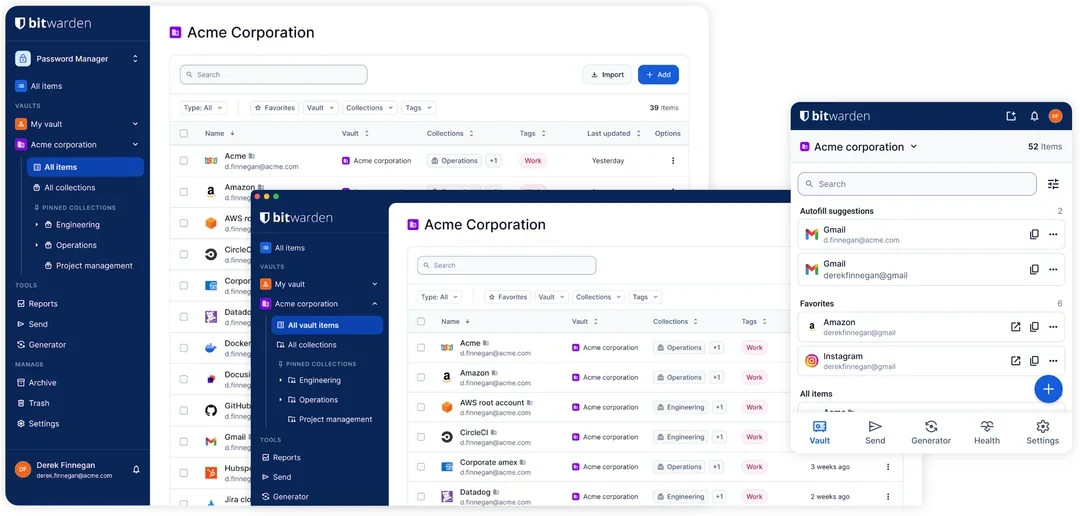Switch to Health tab in extension
1080x516 pixels.
(987, 433)
